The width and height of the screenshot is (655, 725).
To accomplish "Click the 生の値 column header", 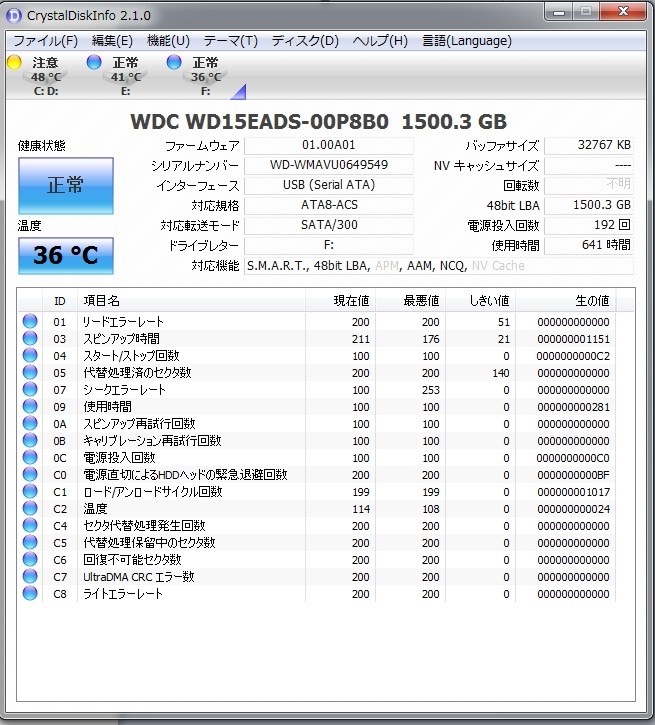I will tap(565, 301).
